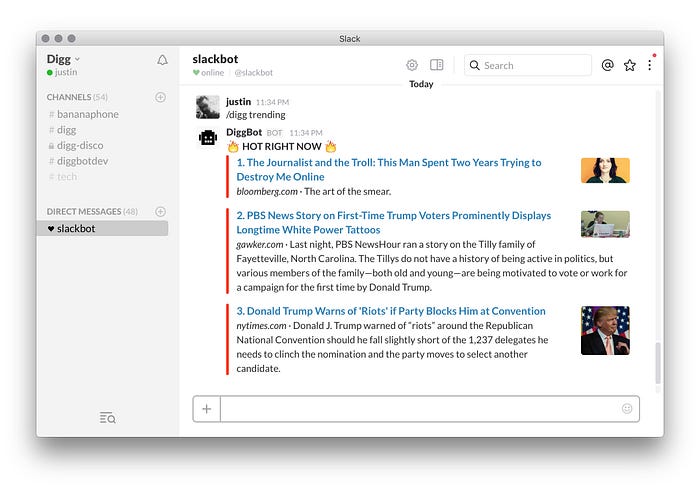Click the PBS story thumbnail image

click(605, 224)
